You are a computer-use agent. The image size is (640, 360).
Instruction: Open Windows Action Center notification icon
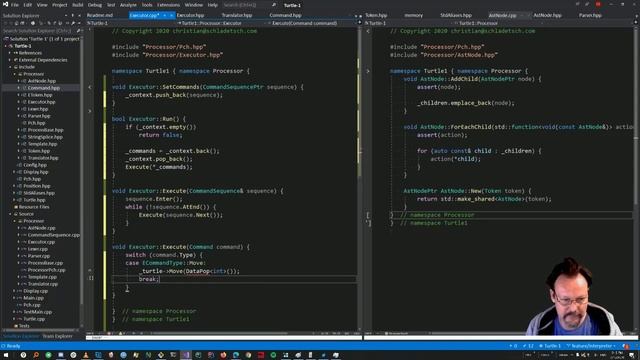point(632,355)
